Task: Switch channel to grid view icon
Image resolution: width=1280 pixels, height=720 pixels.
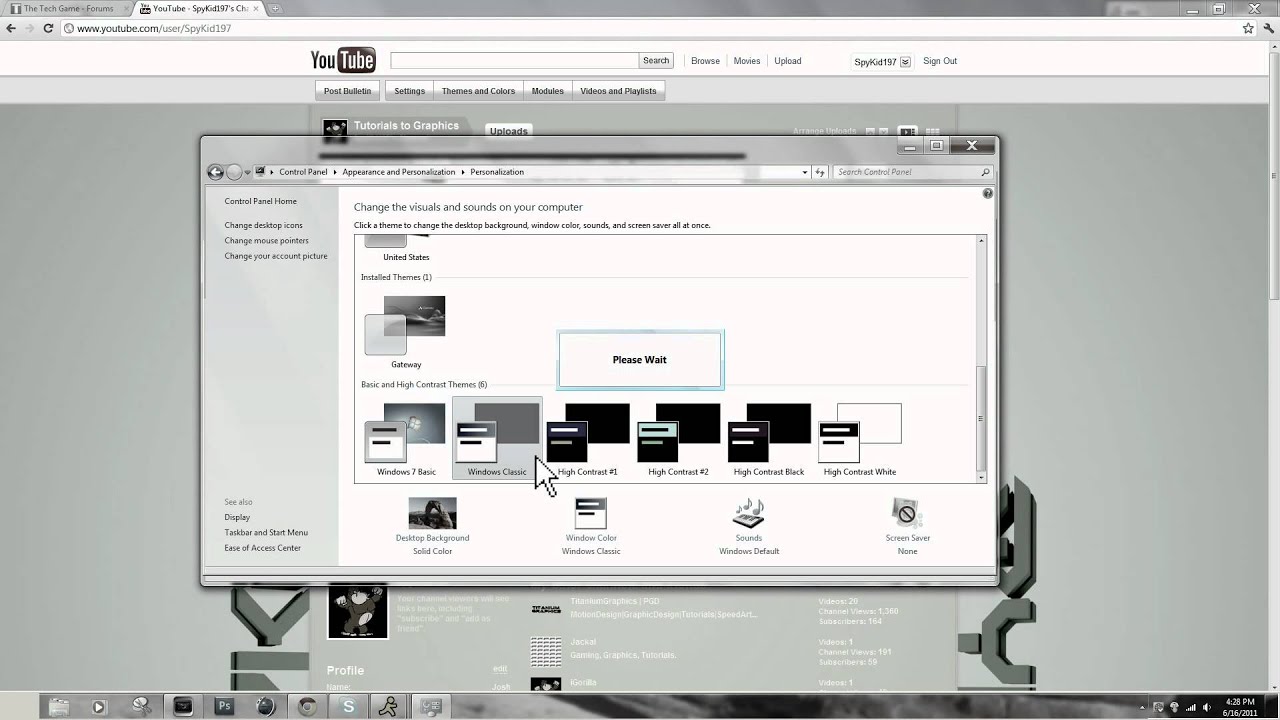Action: [x=932, y=131]
